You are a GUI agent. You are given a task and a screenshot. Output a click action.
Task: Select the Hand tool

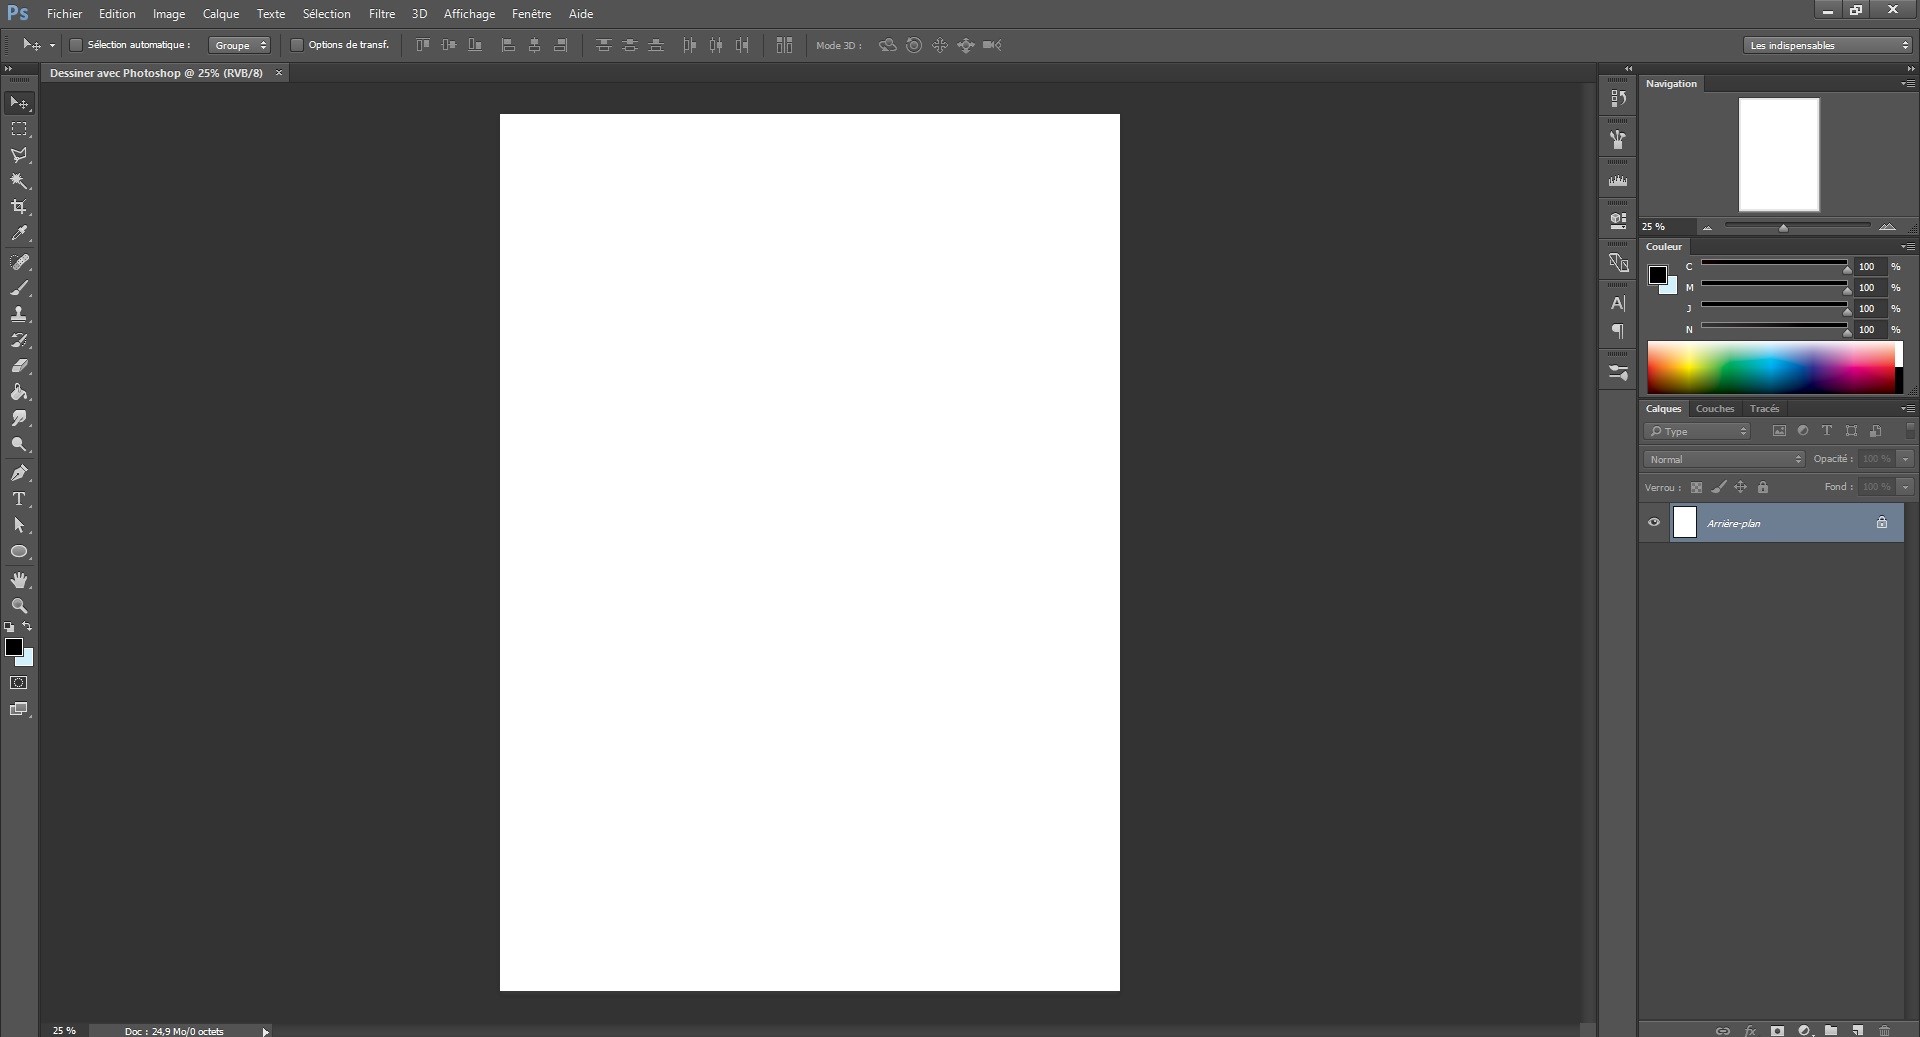tap(20, 580)
